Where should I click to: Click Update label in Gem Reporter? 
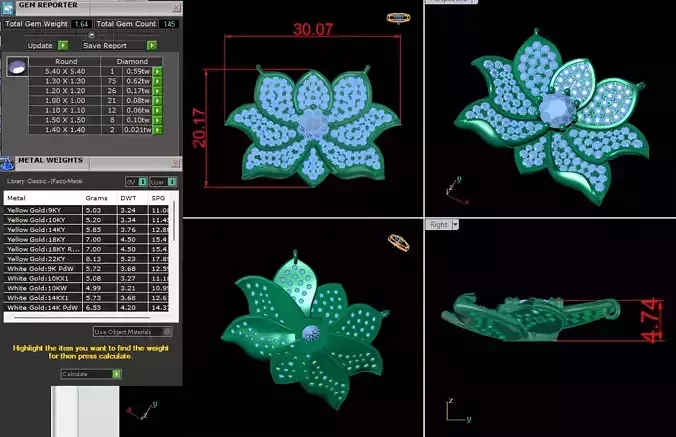(40, 46)
